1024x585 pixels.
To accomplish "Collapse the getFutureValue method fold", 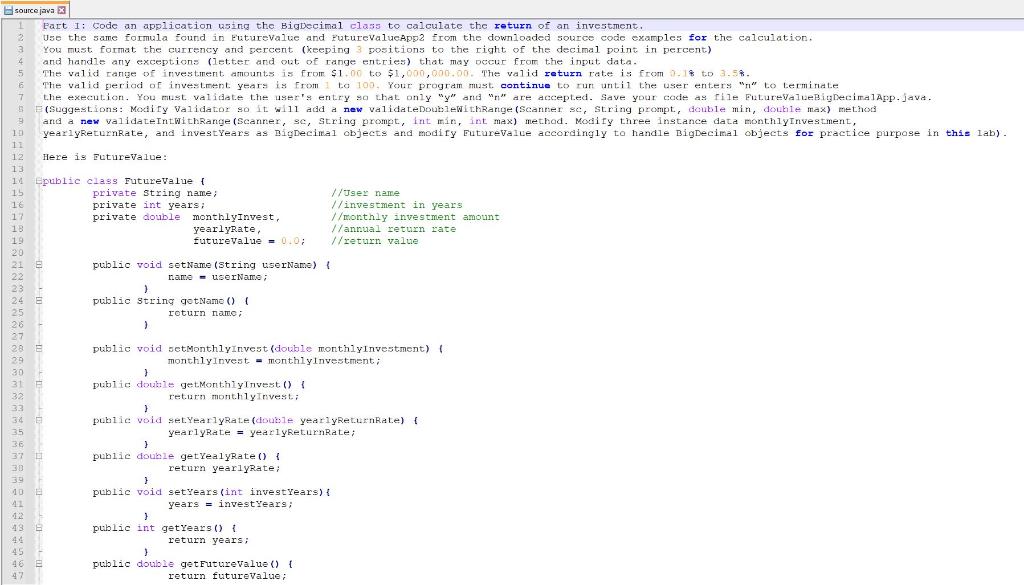I will coord(37,563).
